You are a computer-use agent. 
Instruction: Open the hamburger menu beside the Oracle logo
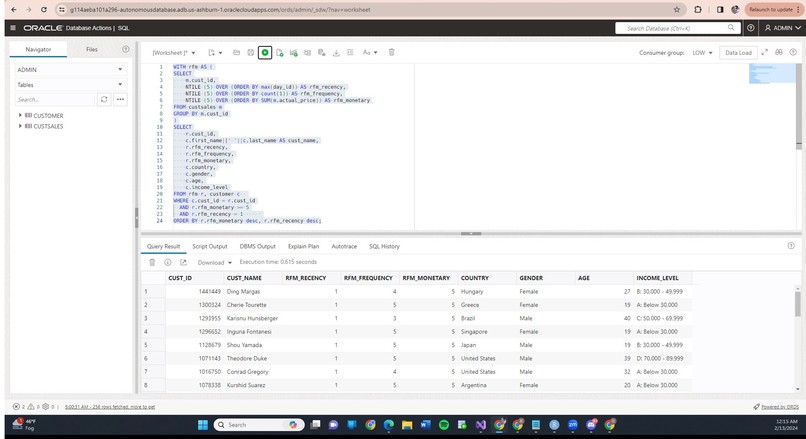click(x=13, y=28)
